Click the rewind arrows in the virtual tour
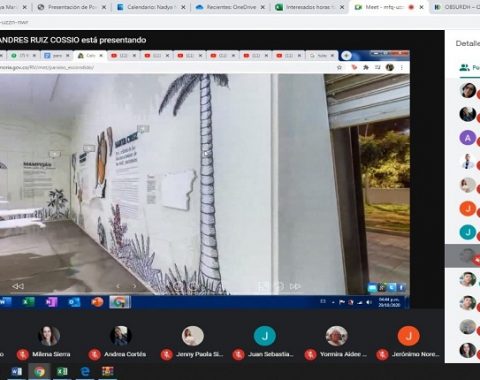This screenshot has height=380, width=480. point(18,286)
